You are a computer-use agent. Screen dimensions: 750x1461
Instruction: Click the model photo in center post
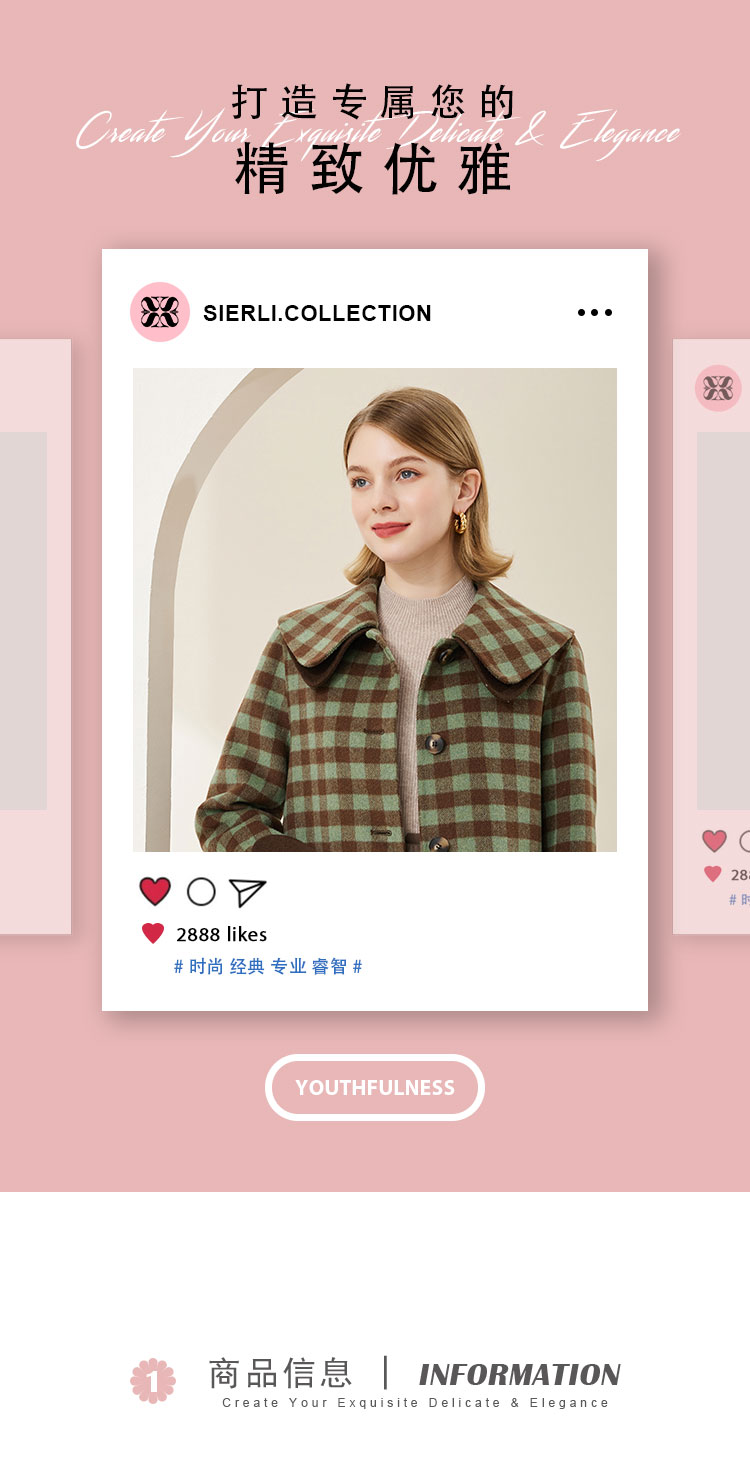[375, 610]
